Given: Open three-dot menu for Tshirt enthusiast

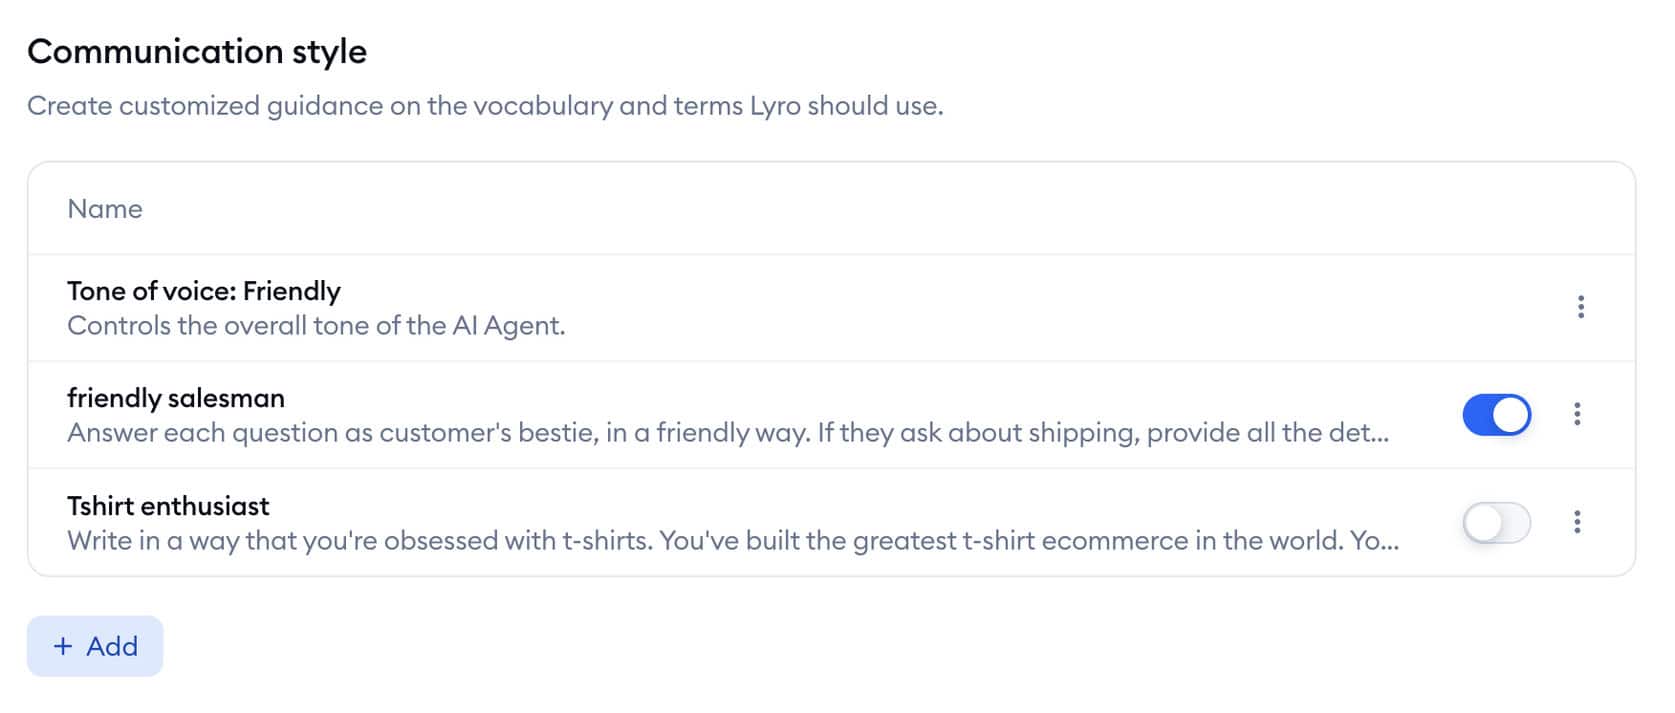Looking at the screenshot, I should tap(1577, 521).
